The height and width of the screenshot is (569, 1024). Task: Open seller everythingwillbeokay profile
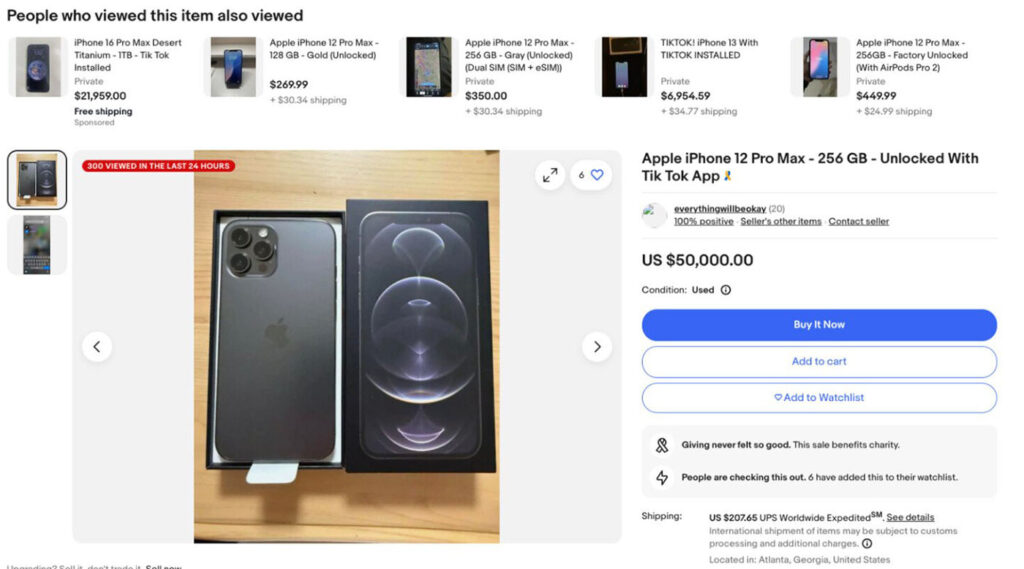tap(719, 209)
